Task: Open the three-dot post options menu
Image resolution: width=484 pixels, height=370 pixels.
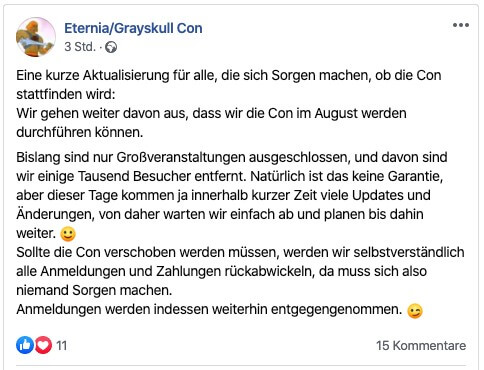Action: 461,25
